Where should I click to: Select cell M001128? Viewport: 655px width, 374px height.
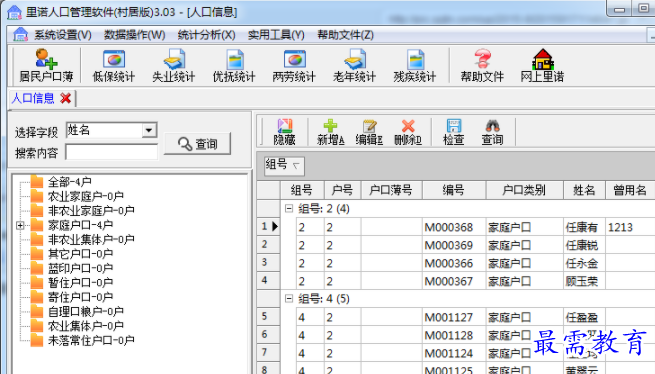coord(454,336)
